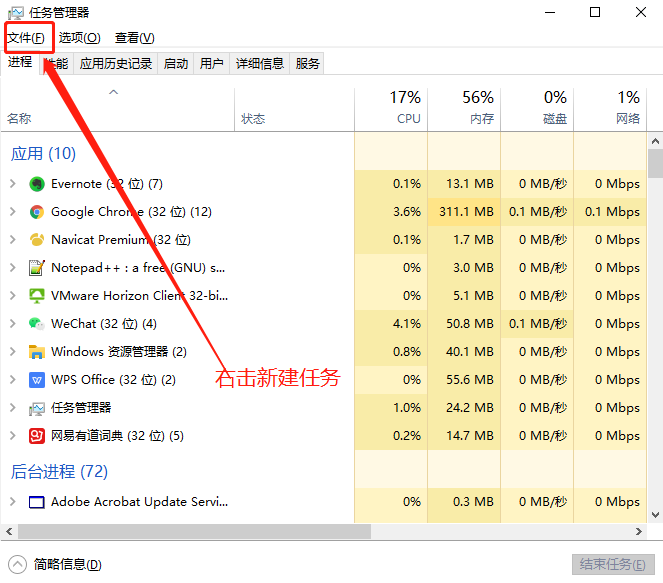Click WeChat's 4.1% CPU value
This screenshot has width=663, height=583.
(407, 324)
